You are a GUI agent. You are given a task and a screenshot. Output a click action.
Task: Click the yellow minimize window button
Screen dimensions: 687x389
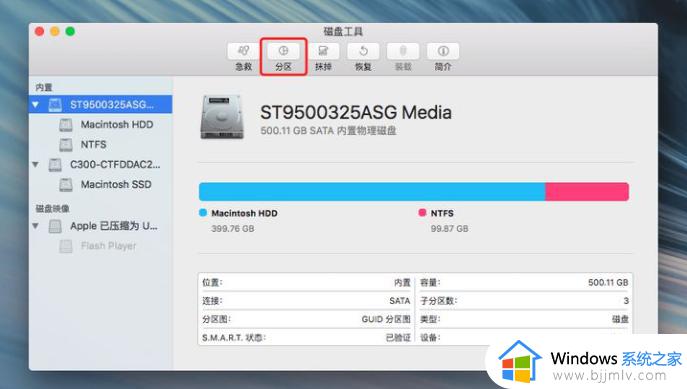(x=55, y=32)
